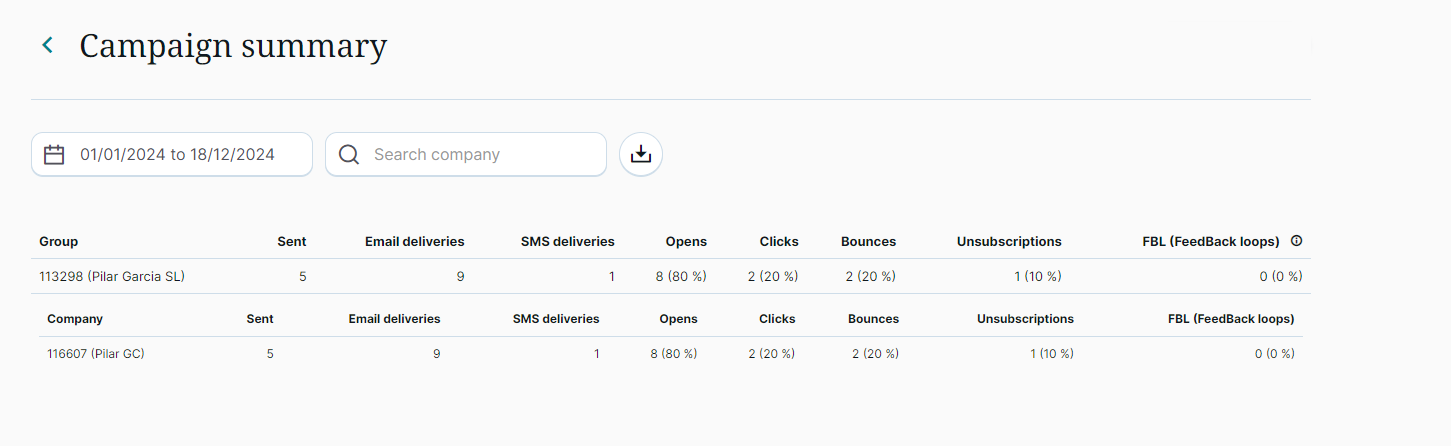Open company 116607 (Pilar GC)
The height and width of the screenshot is (446, 1451).
(96, 354)
